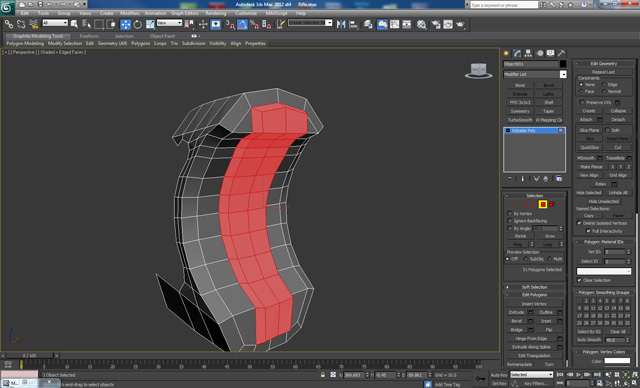Activate the Select and Rotate tool
Viewport: 640px width, 388px height.
(138, 24)
